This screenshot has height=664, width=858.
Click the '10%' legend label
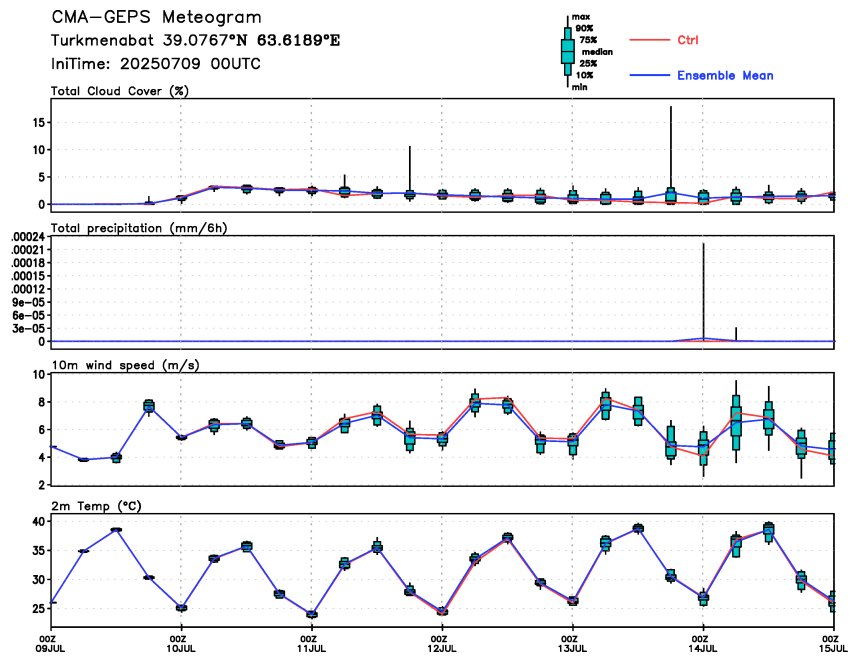(584, 75)
